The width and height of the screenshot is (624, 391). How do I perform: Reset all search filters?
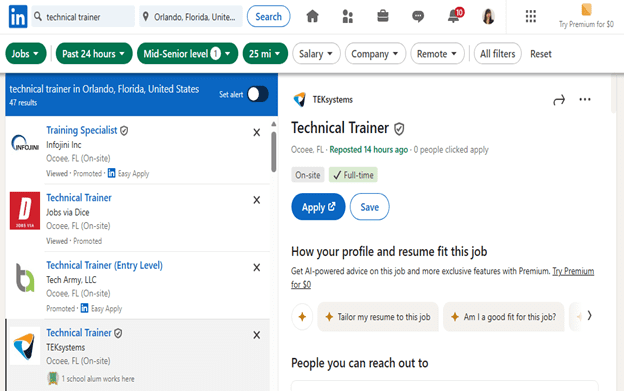tap(540, 54)
